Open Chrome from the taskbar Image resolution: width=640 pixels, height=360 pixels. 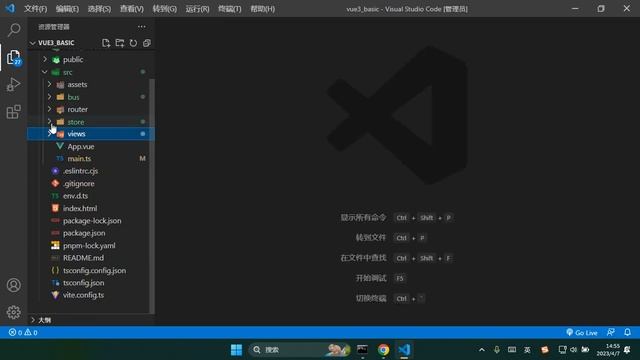click(x=383, y=350)
